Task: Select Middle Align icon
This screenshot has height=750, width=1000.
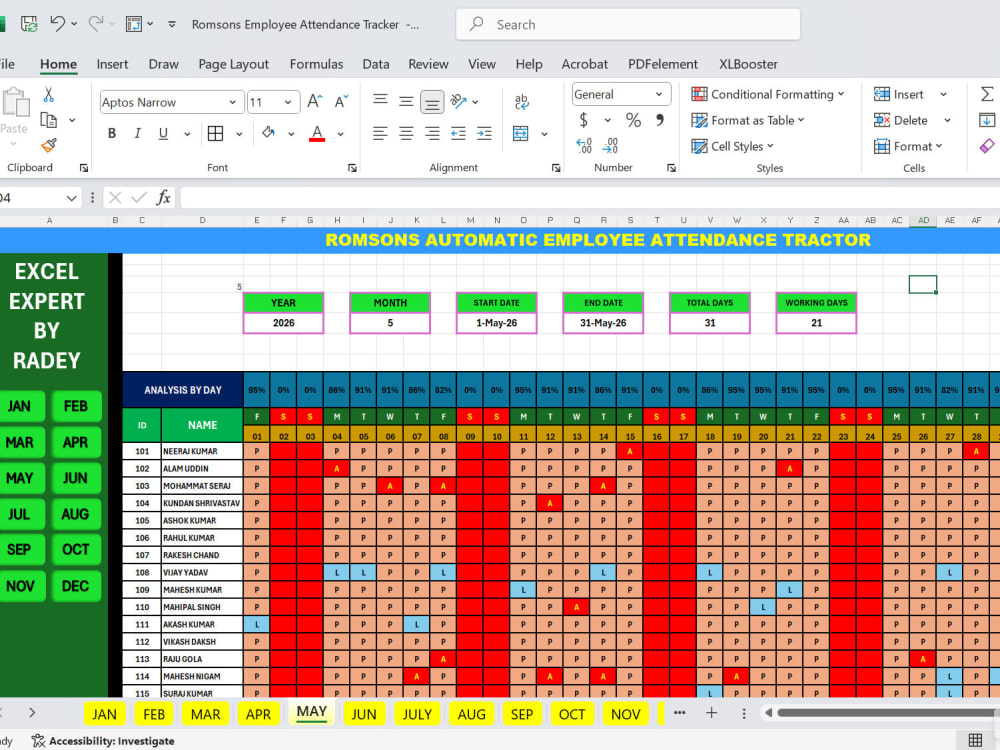Action: [x=406, y=101]
